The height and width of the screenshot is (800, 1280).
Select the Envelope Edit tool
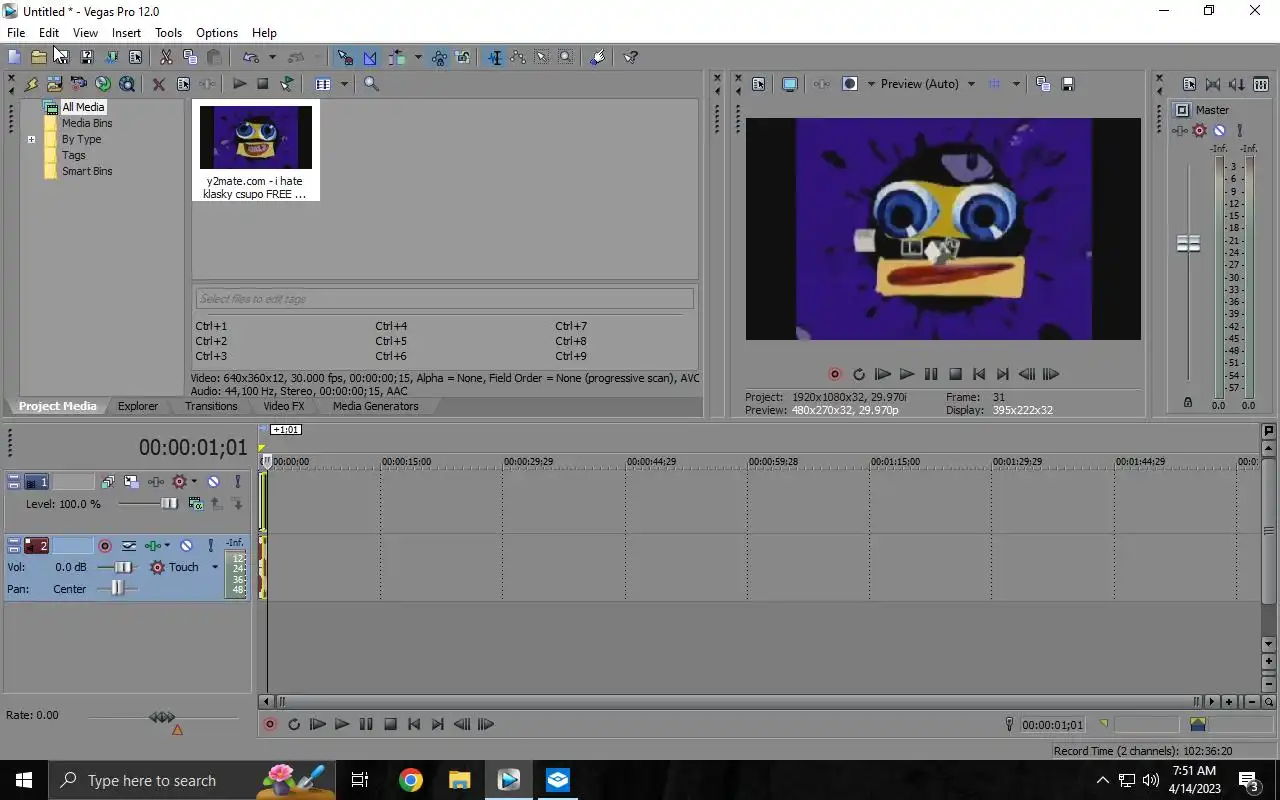click(518, 57)
